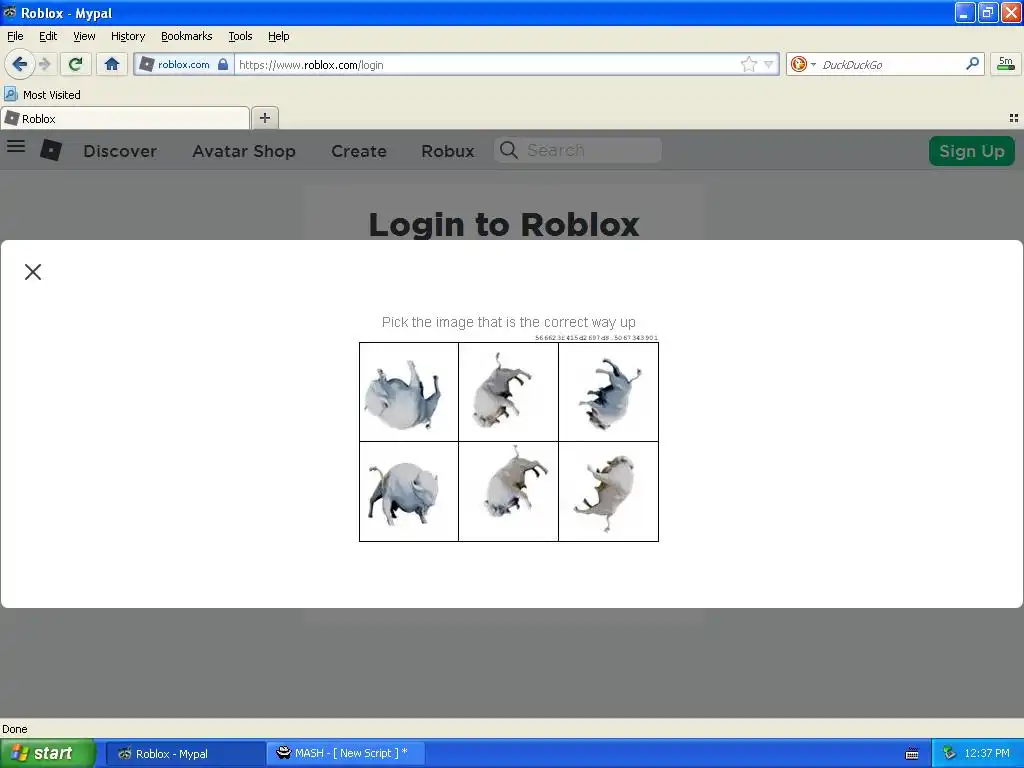Open the File menu
This screenshot has width=1024, height=768.
coord(15,36)
